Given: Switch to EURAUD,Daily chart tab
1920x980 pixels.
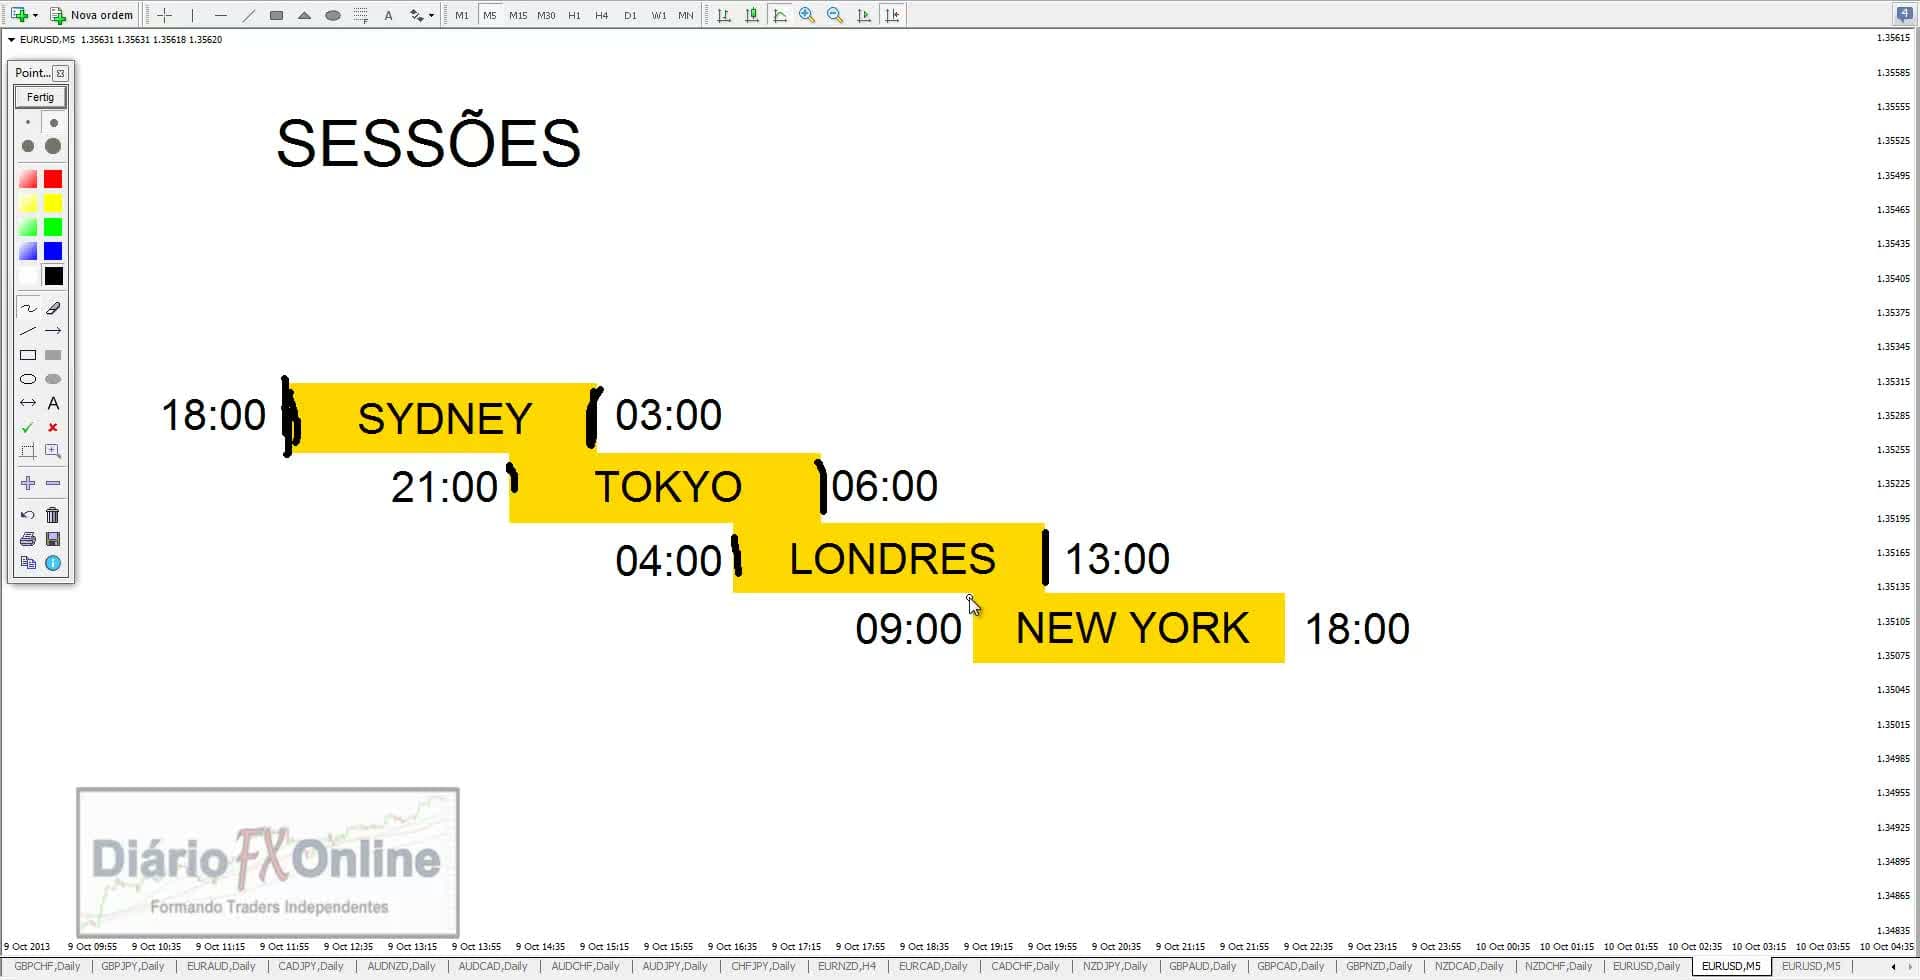Looking at the screenshot, I should 221,966.
